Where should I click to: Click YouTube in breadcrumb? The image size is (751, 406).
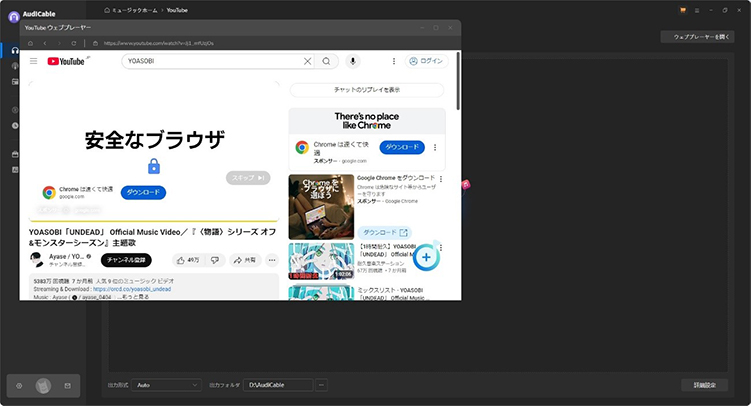click(x=177, y=10)
